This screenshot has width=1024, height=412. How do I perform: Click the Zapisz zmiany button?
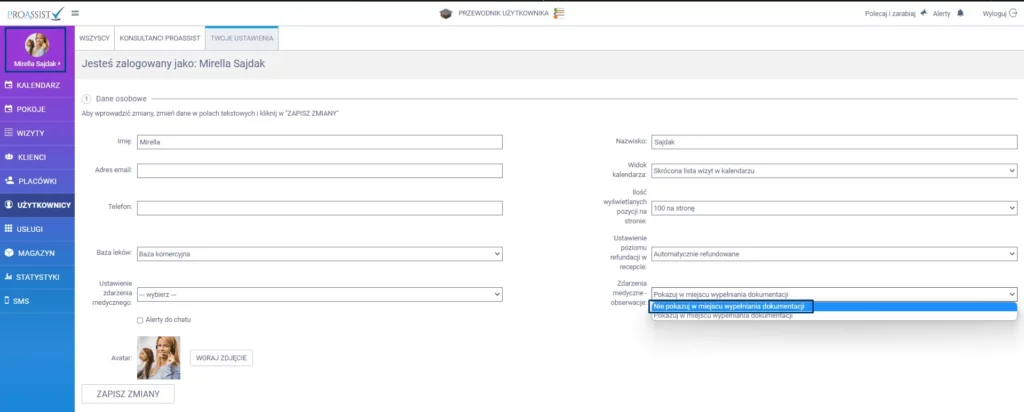[x=127, y=394]
